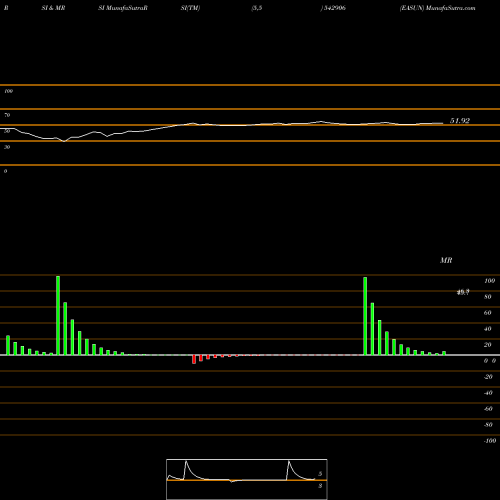Click the -80 label on MR axis
The image size is (500, 500).
pos(488,425)
